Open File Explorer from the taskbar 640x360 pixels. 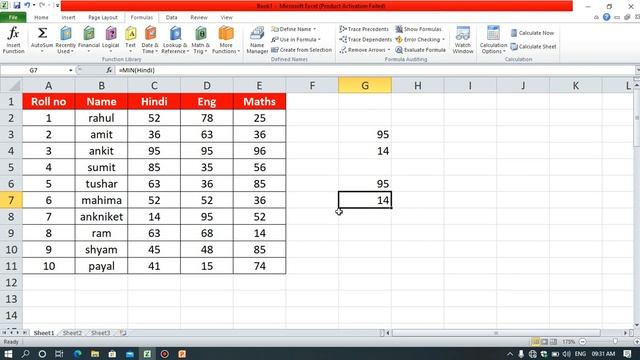click(x=95, y=354)
